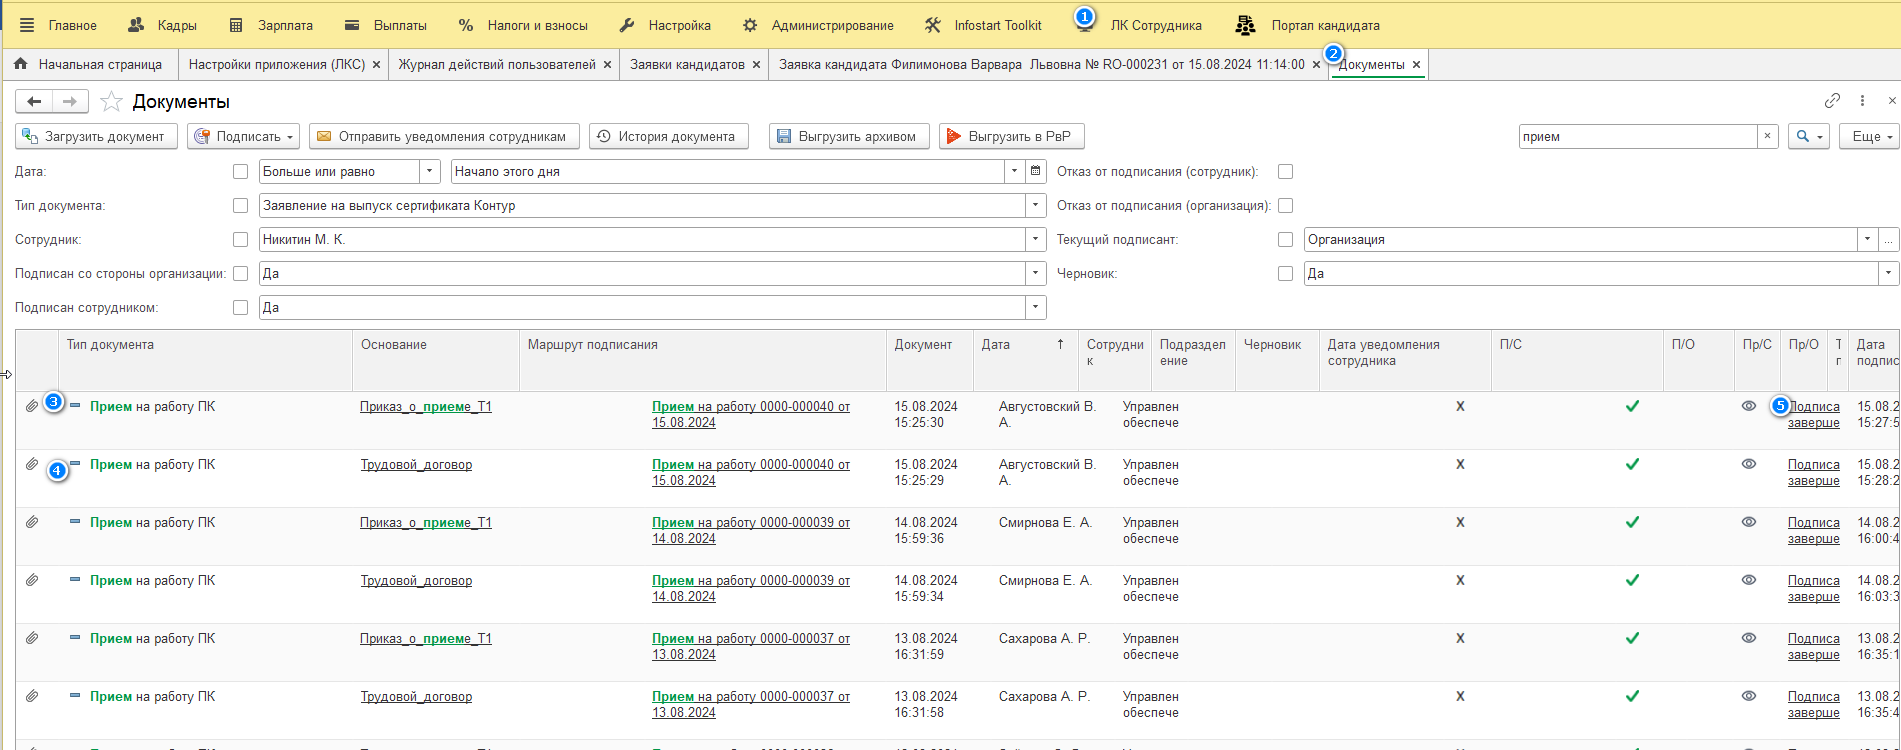Switch to Журнал действий пользователей tab
This screenshot has width=1901, height=750.
[497, 64]
